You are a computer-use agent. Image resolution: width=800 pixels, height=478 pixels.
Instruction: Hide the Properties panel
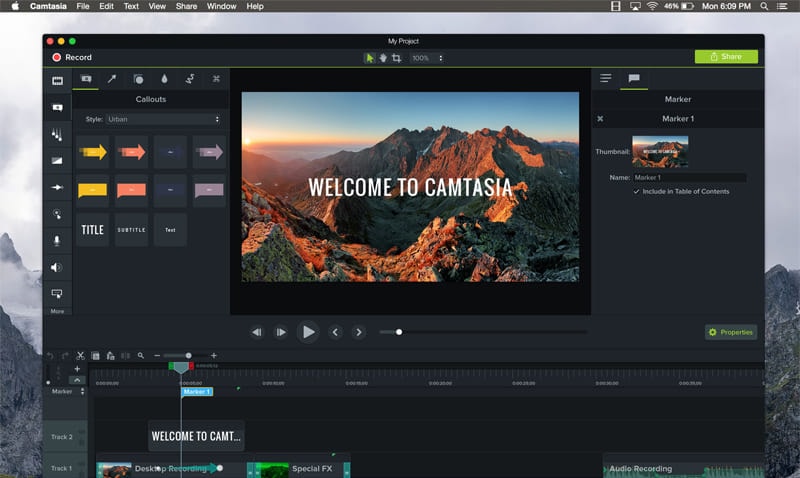coord(731,332)
